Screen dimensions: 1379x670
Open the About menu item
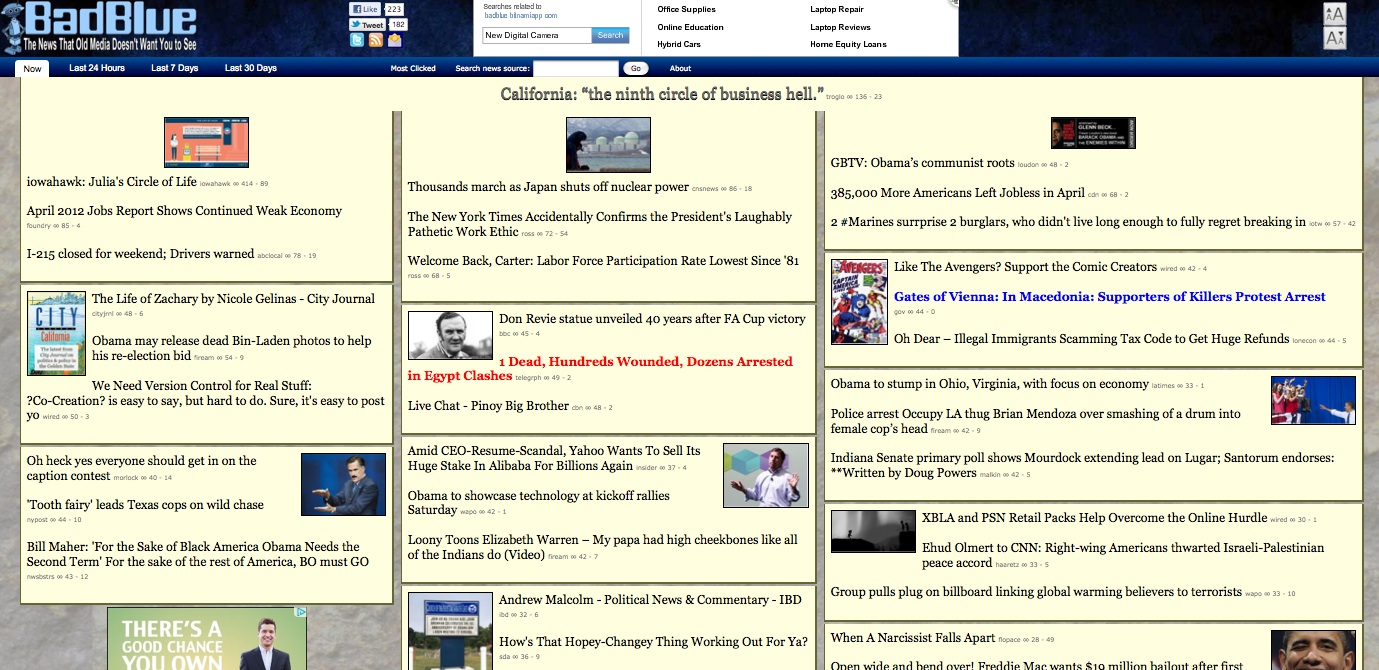coord(680,69)
